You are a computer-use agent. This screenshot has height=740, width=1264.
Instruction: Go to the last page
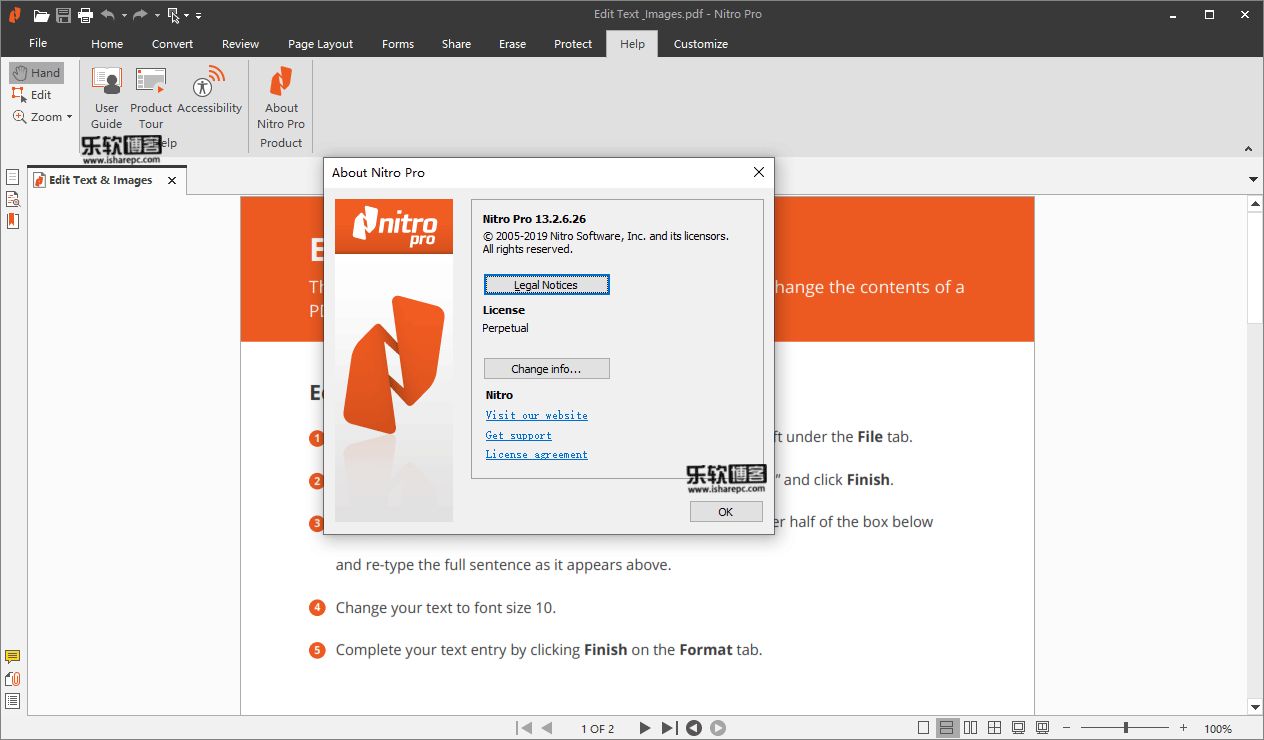tap(669, 728)
